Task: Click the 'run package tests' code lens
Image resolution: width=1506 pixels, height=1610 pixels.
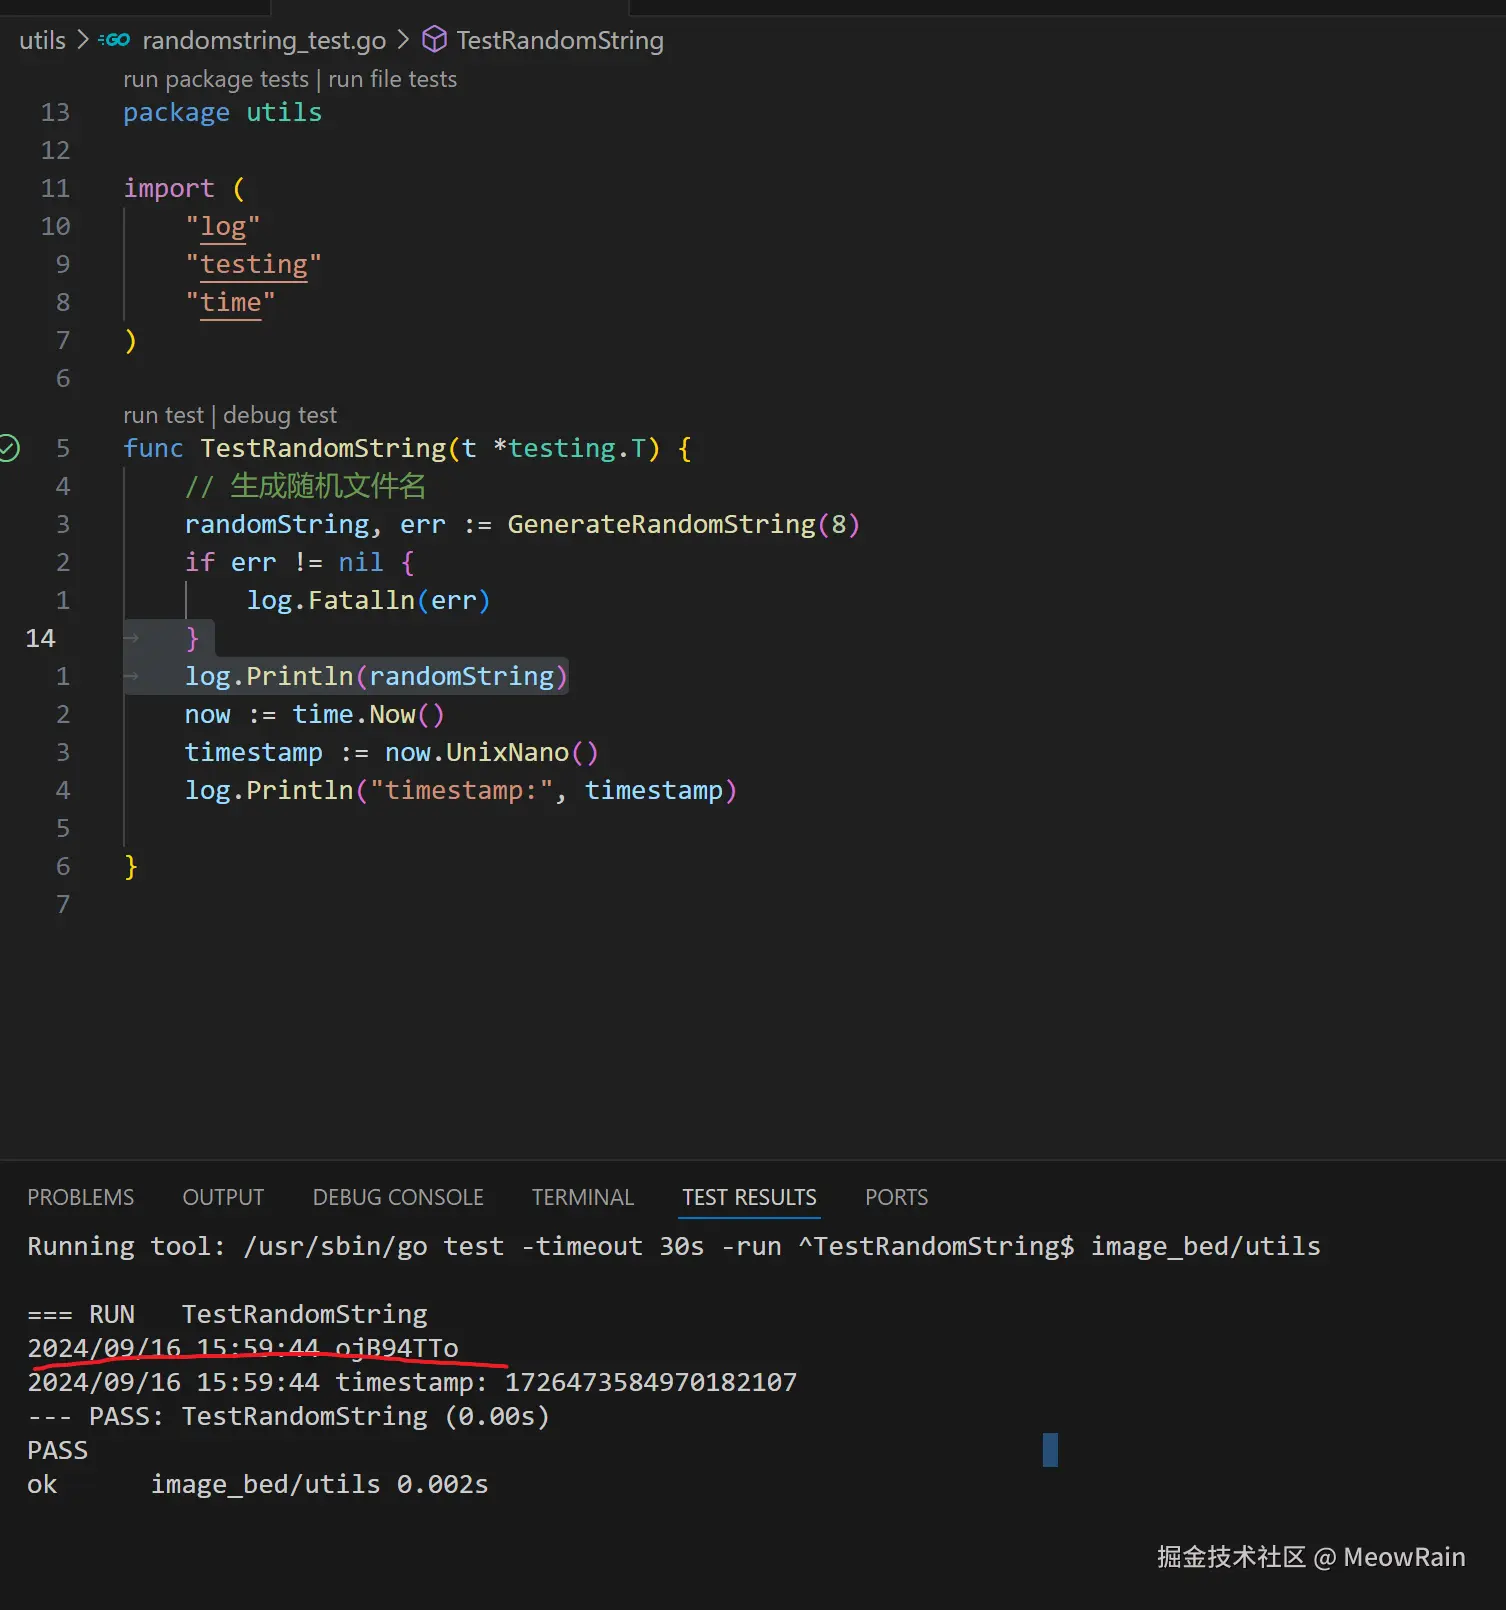Action: [216, 79]
